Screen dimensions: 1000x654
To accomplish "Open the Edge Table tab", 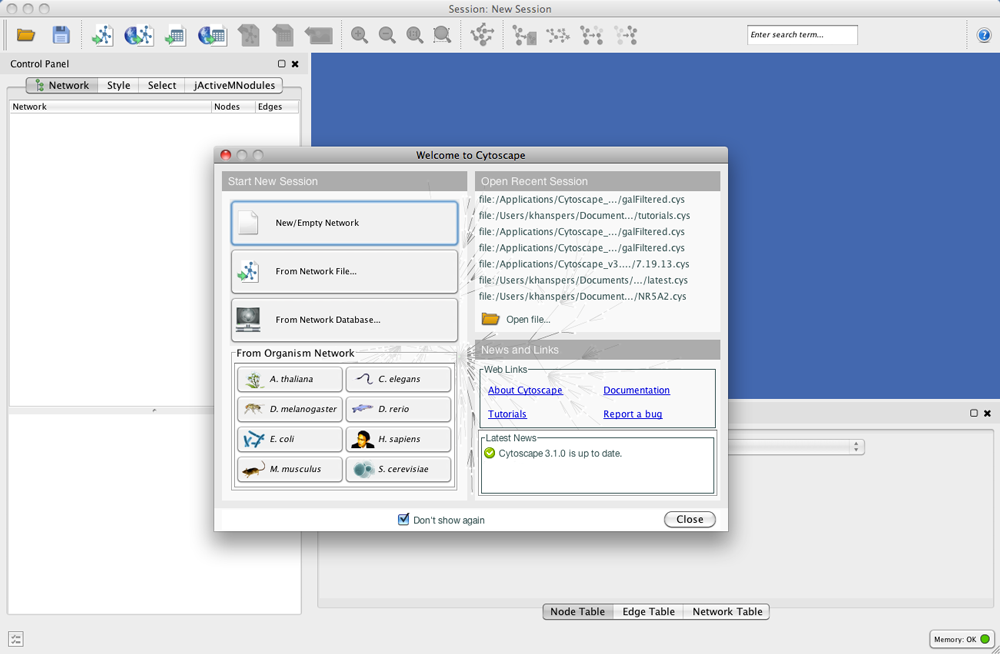I will (x=648, y=611).
